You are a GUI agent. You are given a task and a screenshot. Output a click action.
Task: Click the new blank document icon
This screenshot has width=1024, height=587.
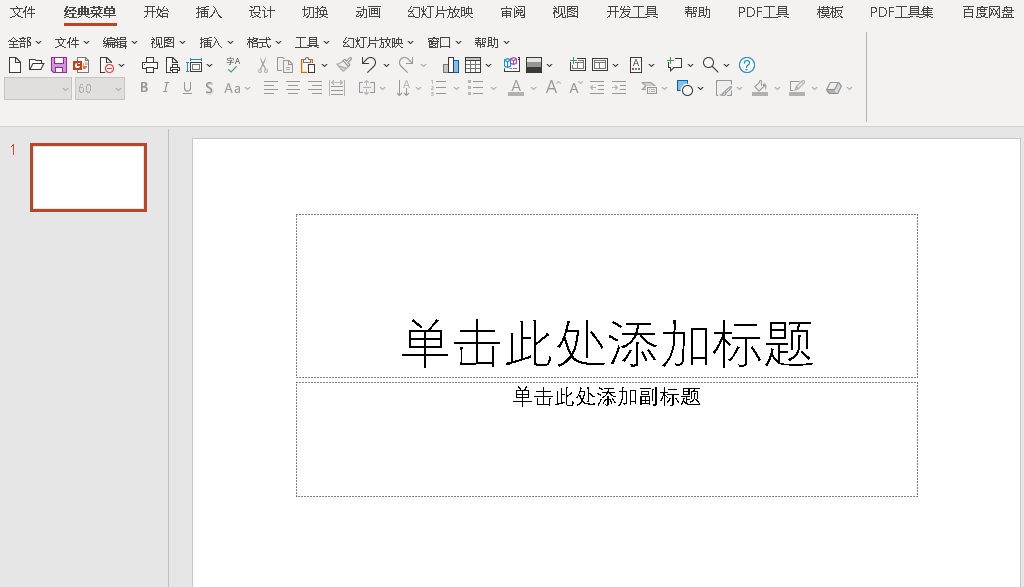click(15, 65)
